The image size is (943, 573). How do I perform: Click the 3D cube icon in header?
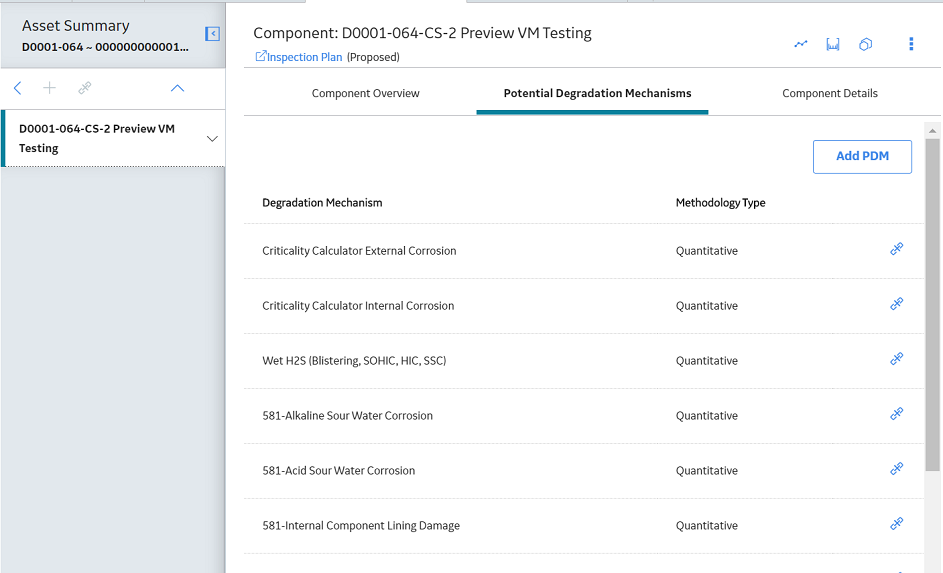click(865, 44)
